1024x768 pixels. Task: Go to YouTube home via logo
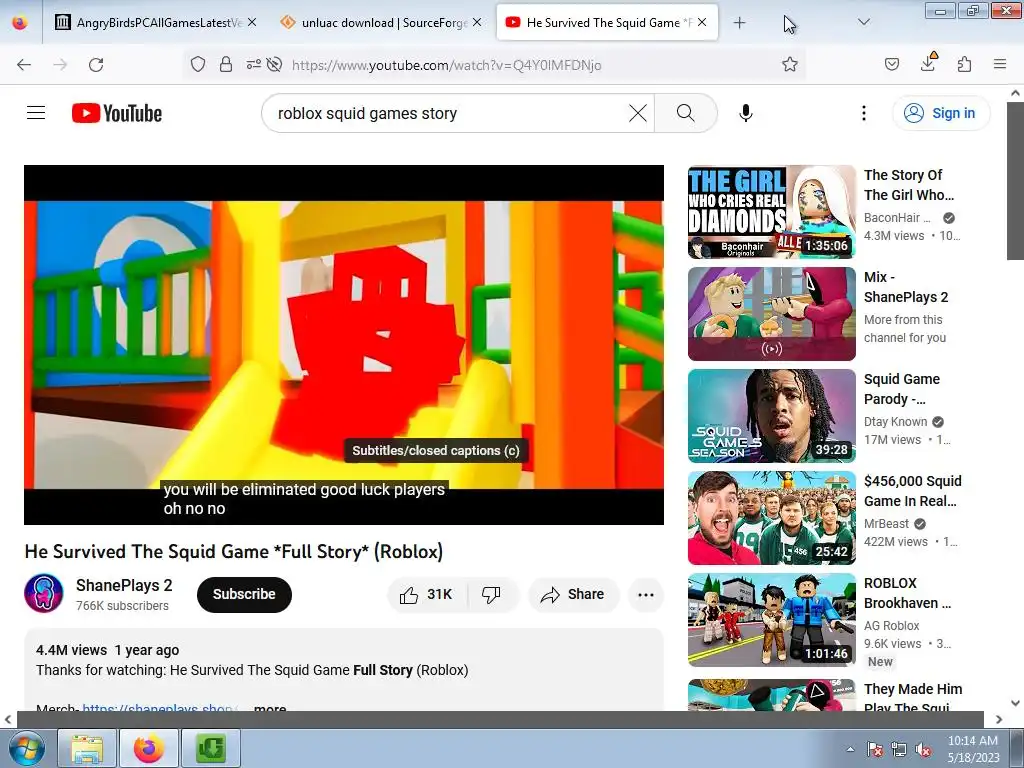117,113
